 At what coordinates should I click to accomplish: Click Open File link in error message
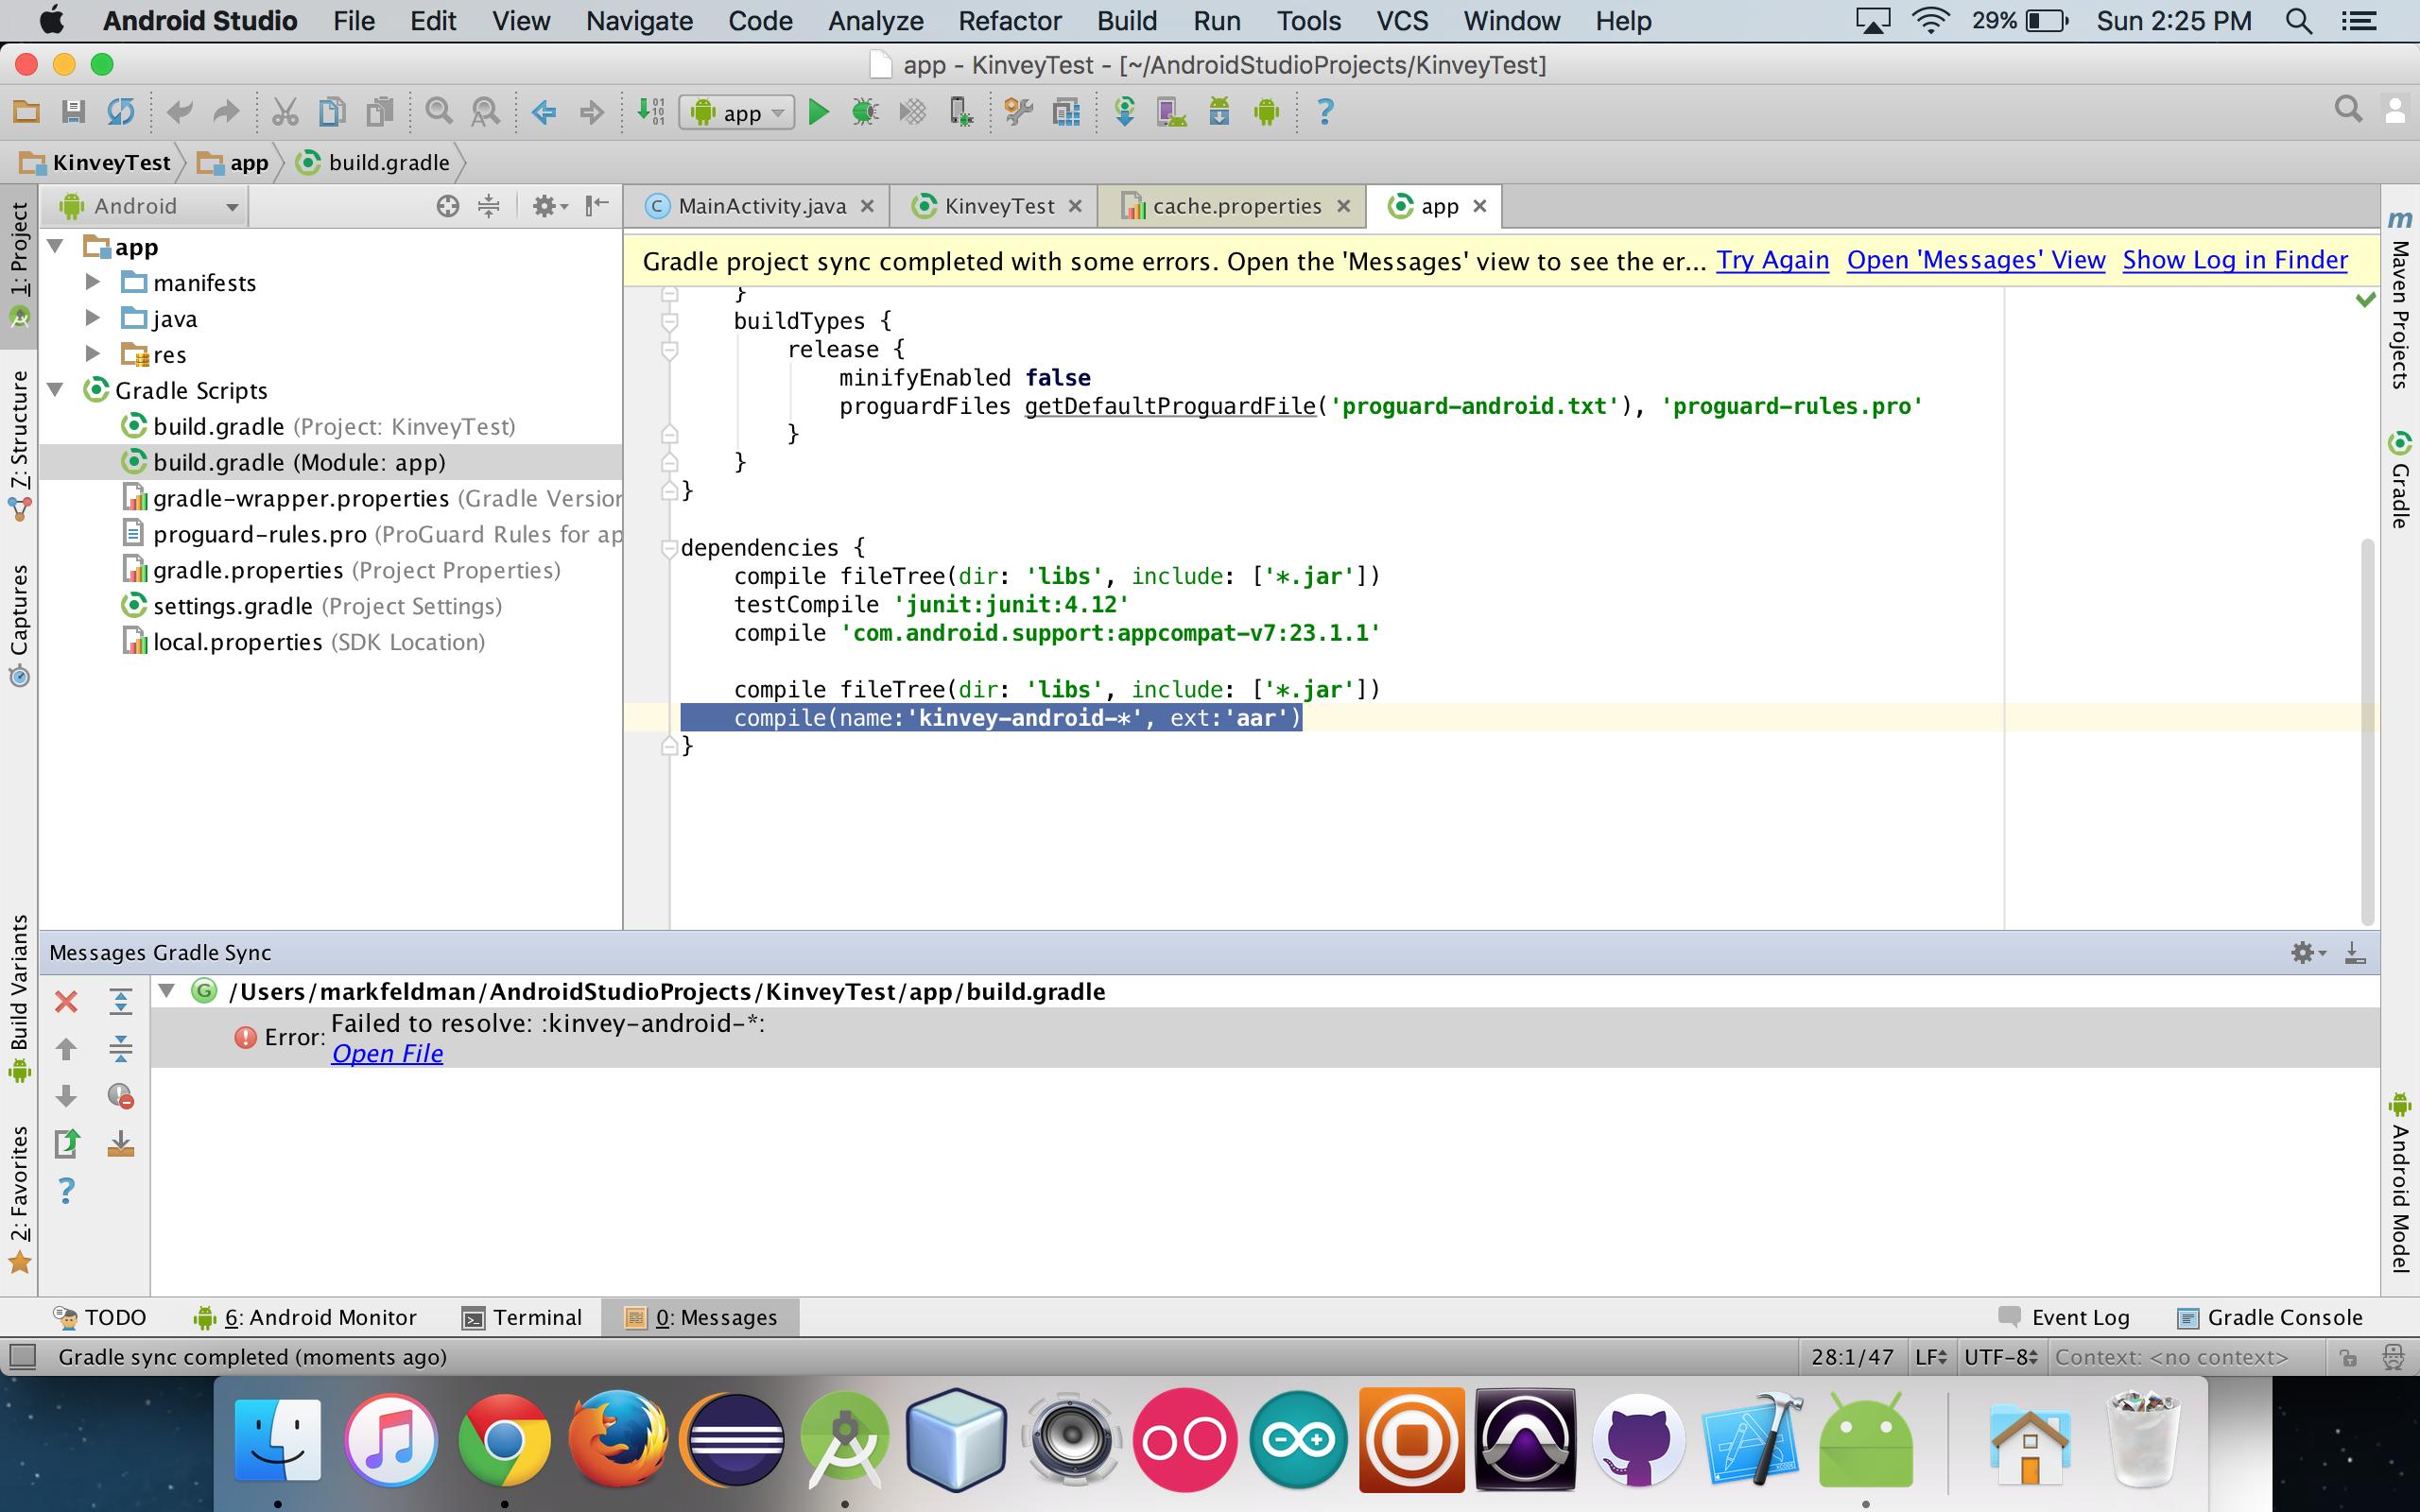click(x=387, y=1054)
